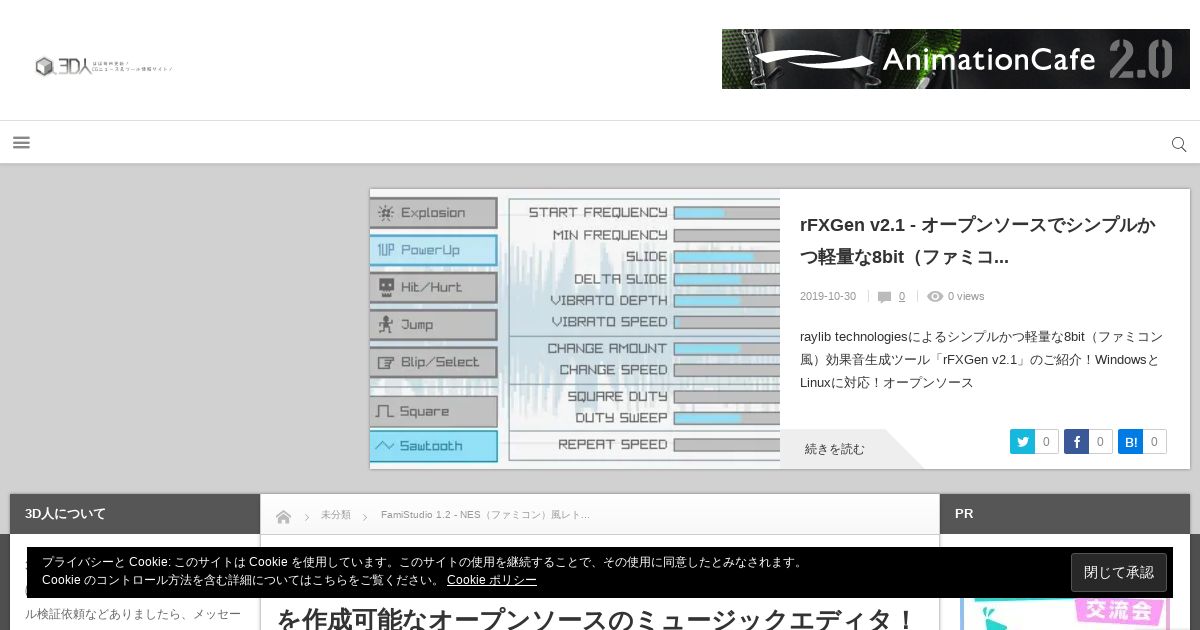Open the Cookie ポリシー link

point(492,580)
